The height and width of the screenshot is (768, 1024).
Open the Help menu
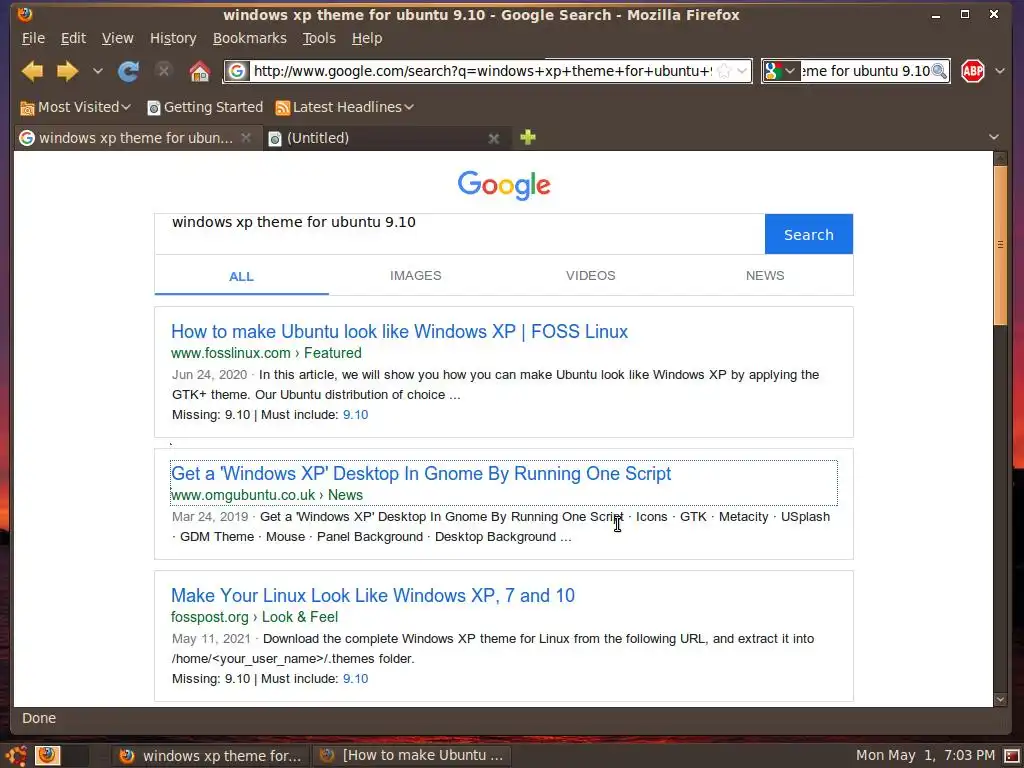(x=367, y=39)
